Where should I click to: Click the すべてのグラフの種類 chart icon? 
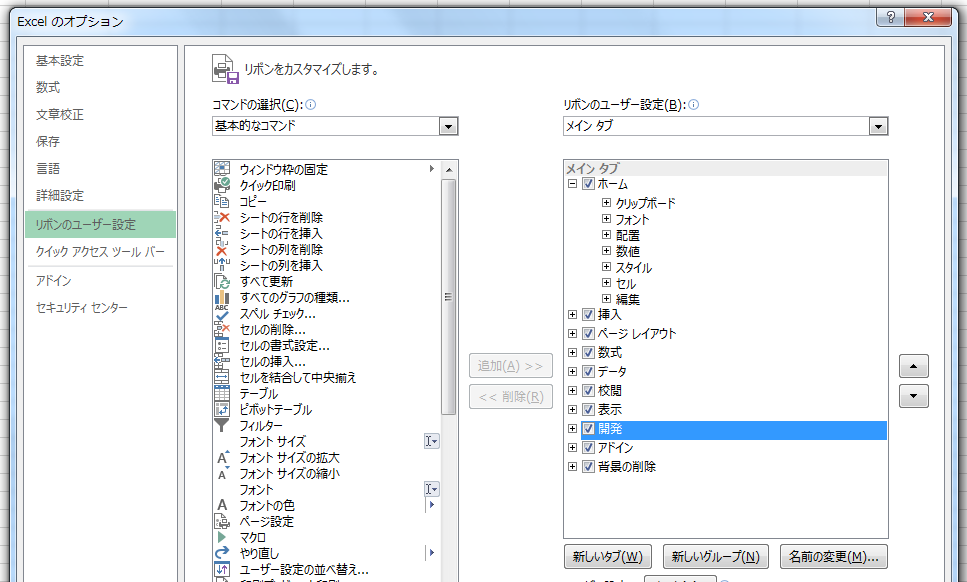click(222, 297)
